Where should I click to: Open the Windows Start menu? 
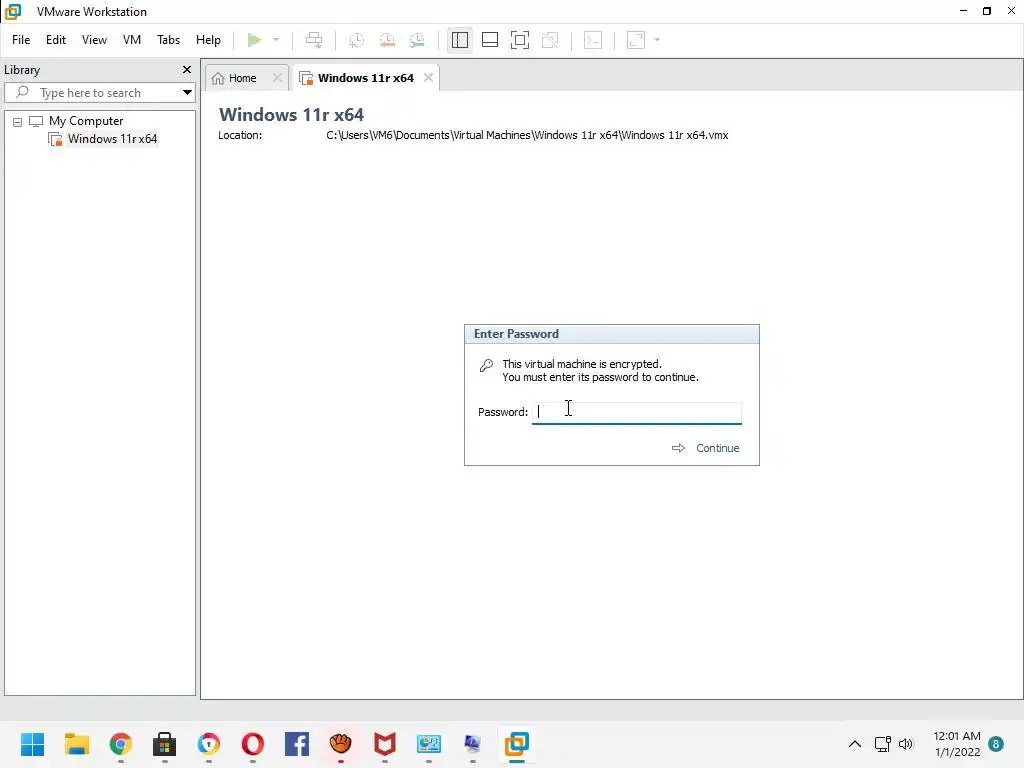pos(33,744)
